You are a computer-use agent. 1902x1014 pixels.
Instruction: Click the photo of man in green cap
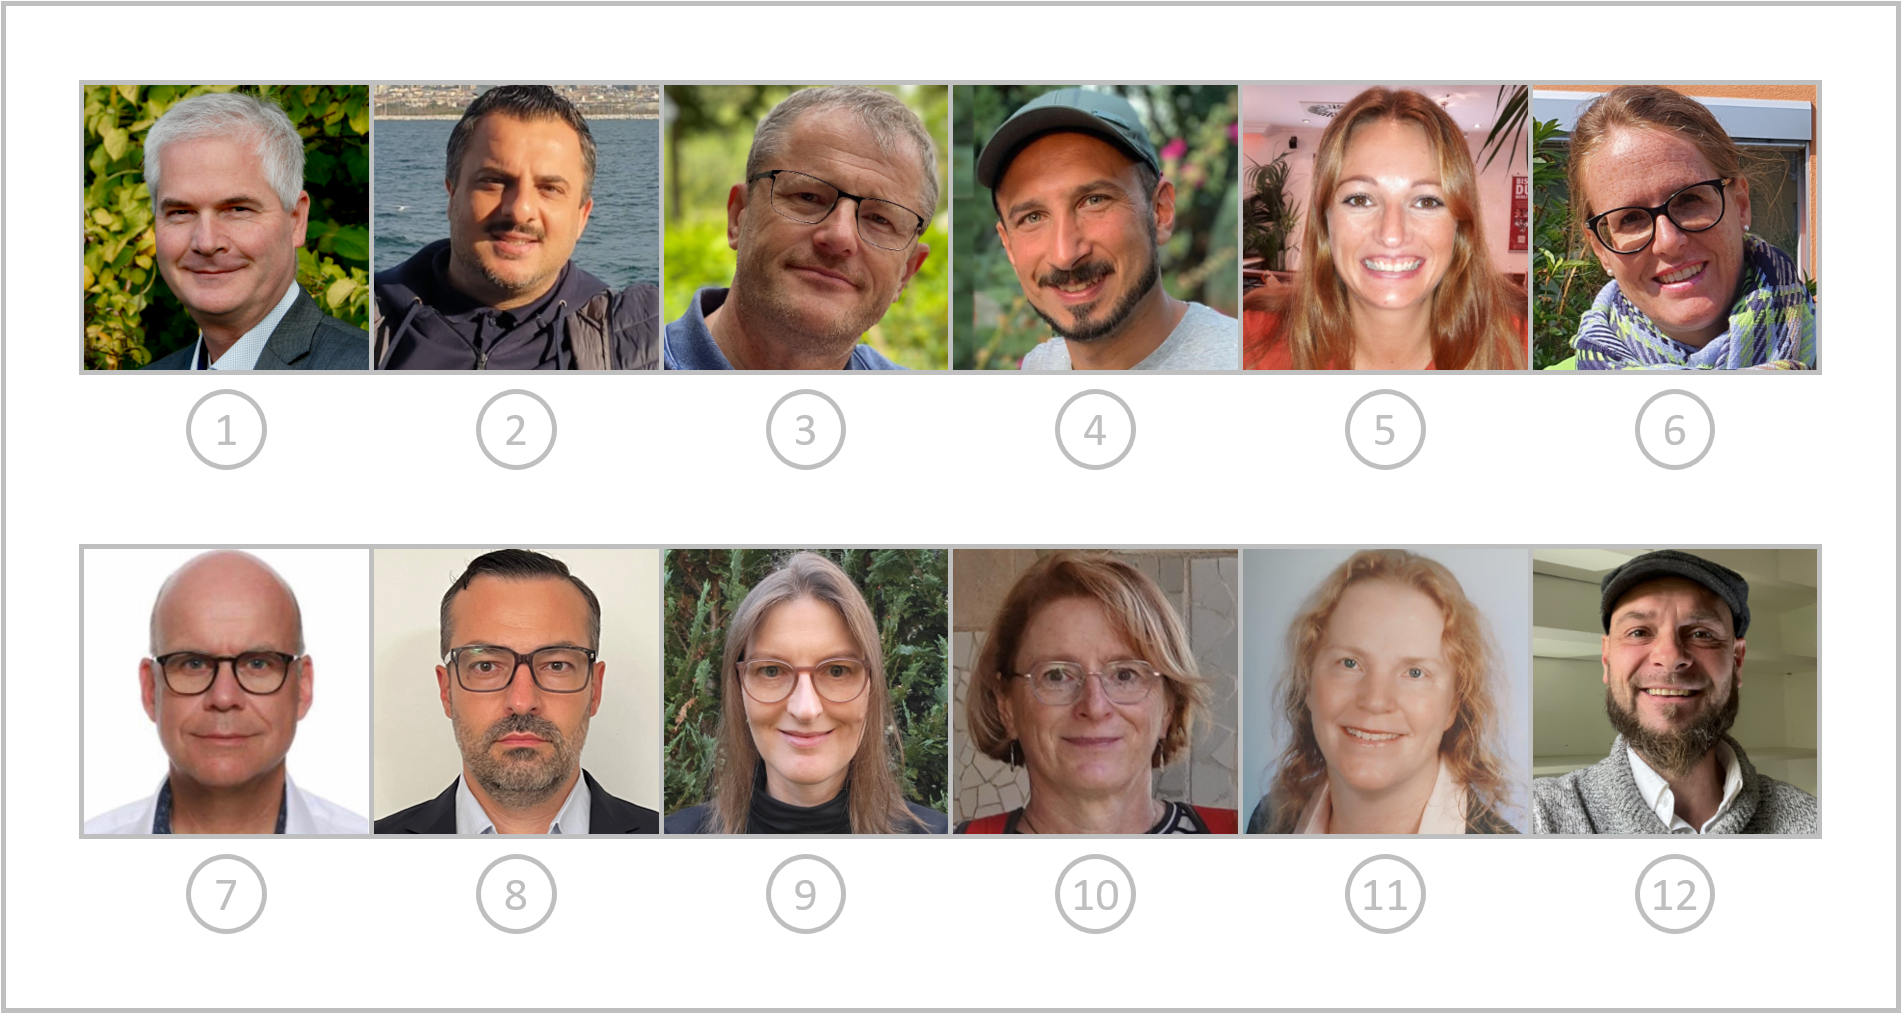[1095, 227]
